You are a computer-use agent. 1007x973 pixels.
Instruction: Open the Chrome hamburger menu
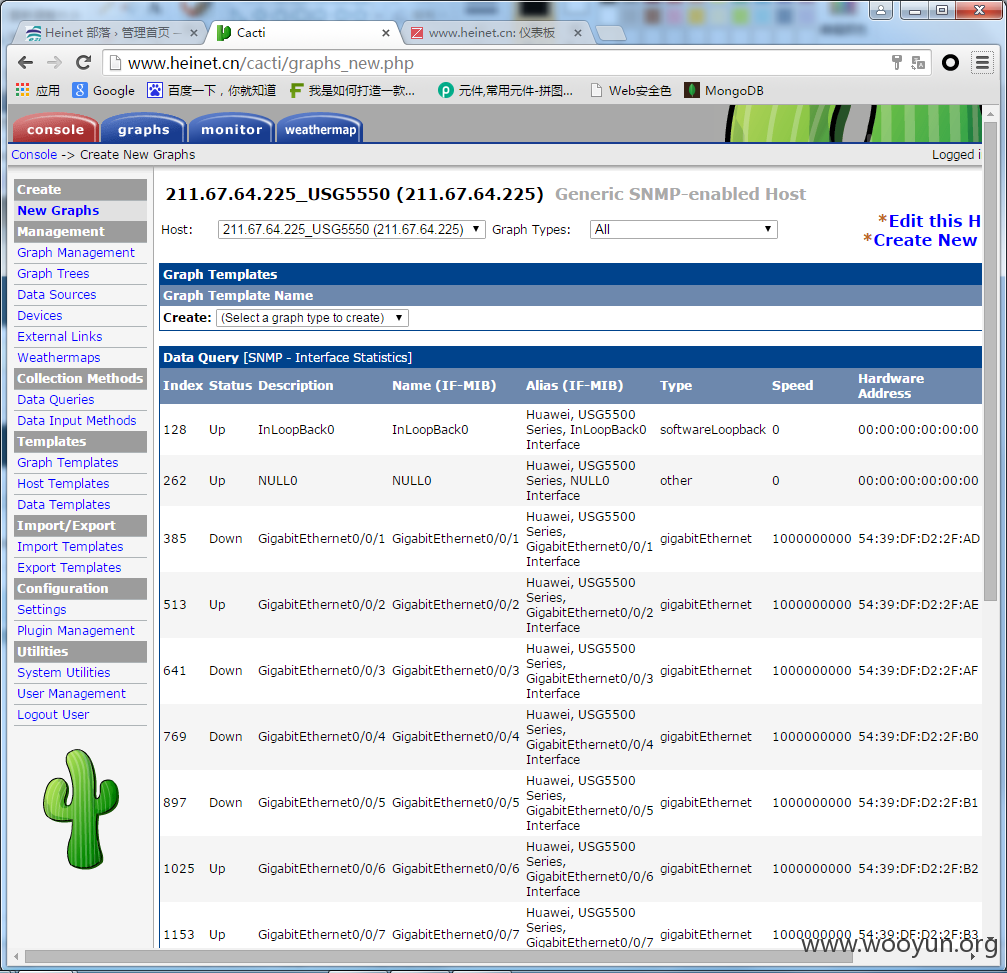[982, 62]
